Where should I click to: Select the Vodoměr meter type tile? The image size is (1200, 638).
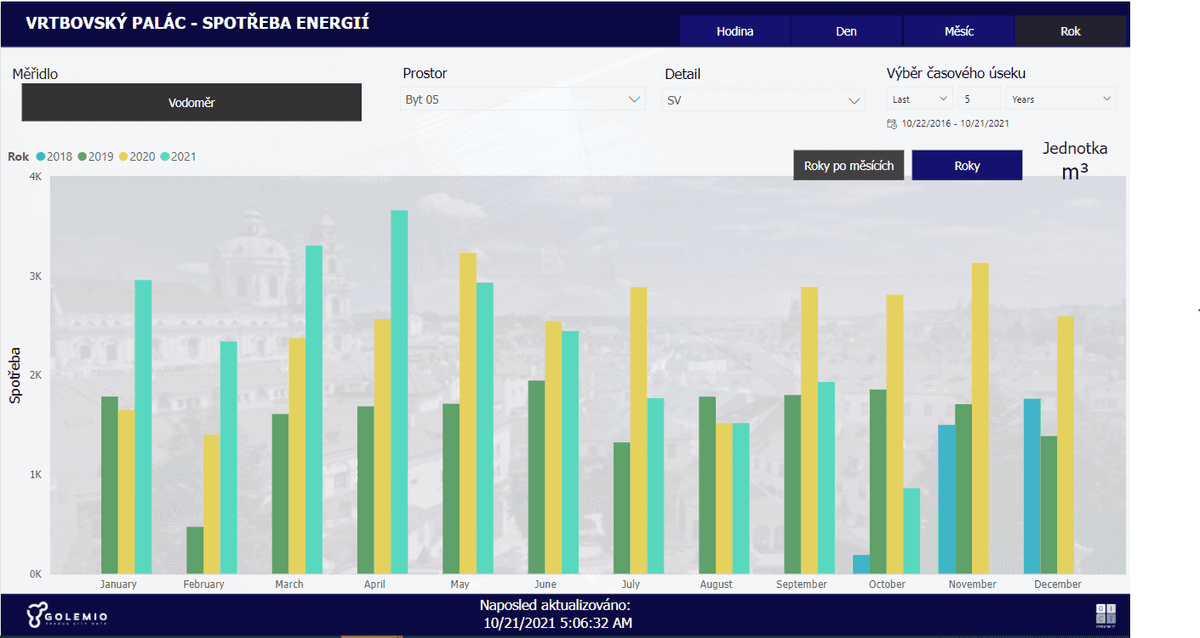coord(191,102)
